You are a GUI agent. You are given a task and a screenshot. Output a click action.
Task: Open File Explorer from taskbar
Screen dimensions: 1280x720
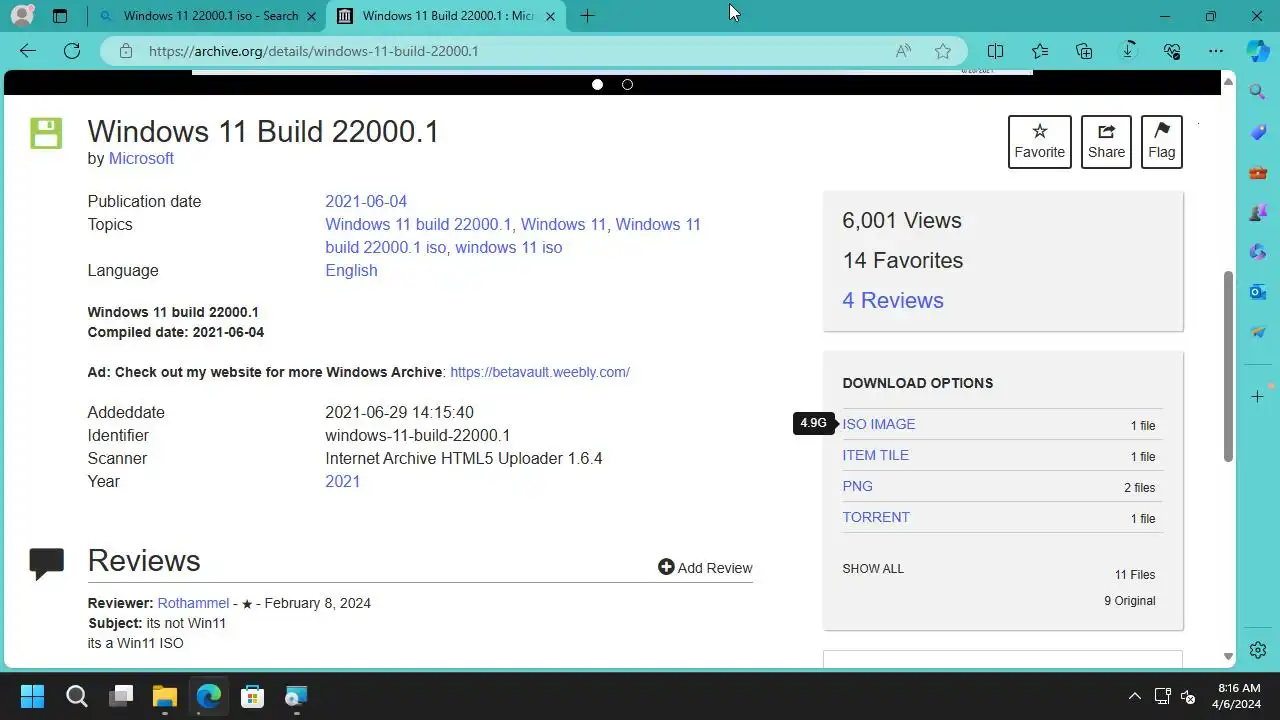pos(165,696)
